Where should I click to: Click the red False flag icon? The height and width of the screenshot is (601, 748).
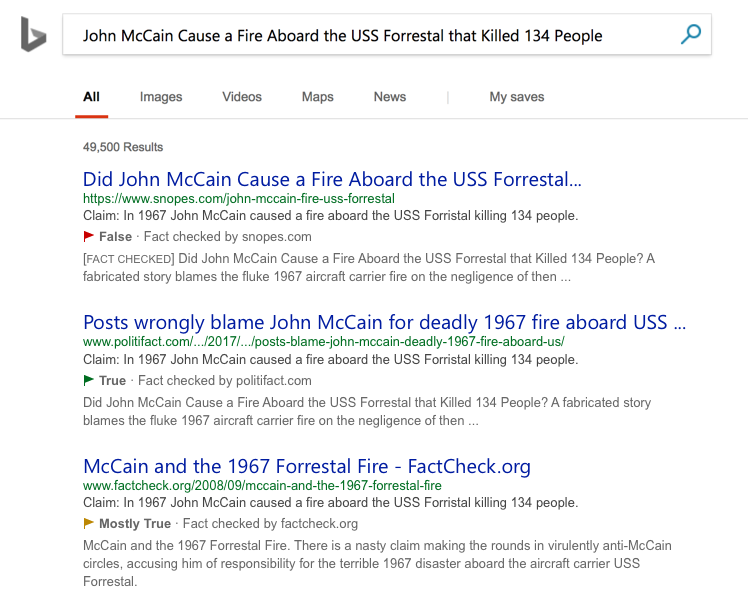click(x=88, y=236)
